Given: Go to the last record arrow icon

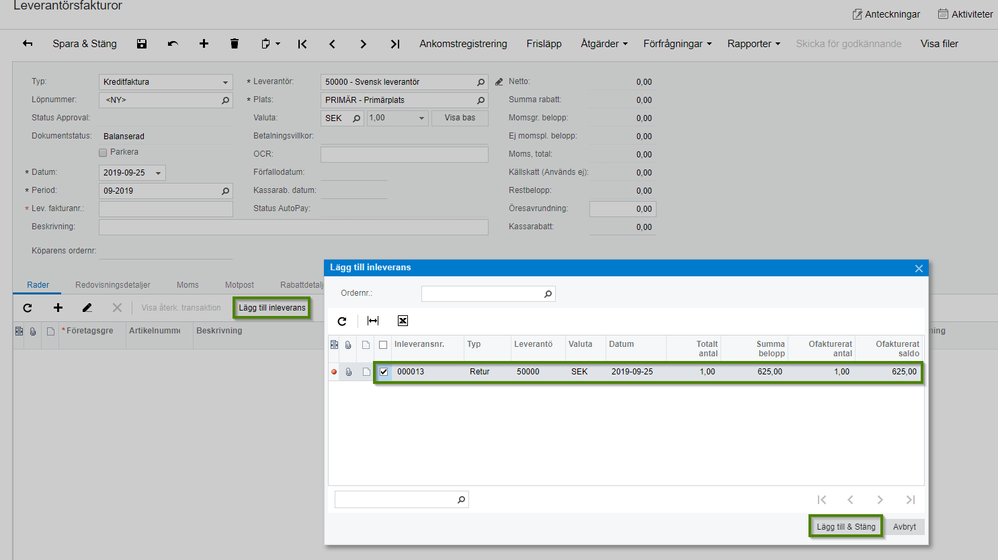Looking at the screenshot, I should pos(395,44).
